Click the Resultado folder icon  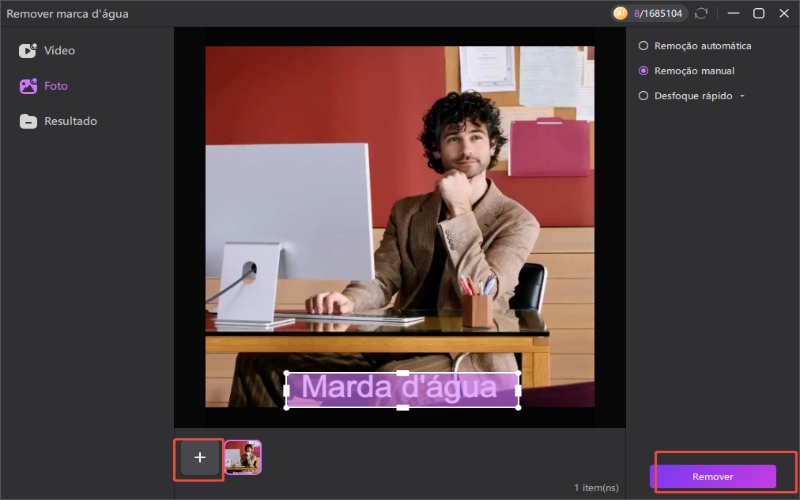pyautogui.click(x=28, y=121)
